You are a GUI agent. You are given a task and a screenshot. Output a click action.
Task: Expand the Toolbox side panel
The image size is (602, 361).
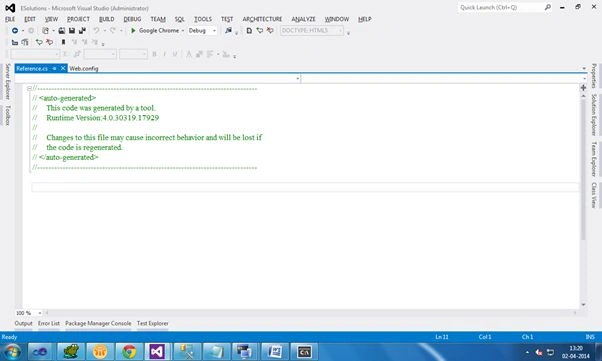(x=7, y=115)
